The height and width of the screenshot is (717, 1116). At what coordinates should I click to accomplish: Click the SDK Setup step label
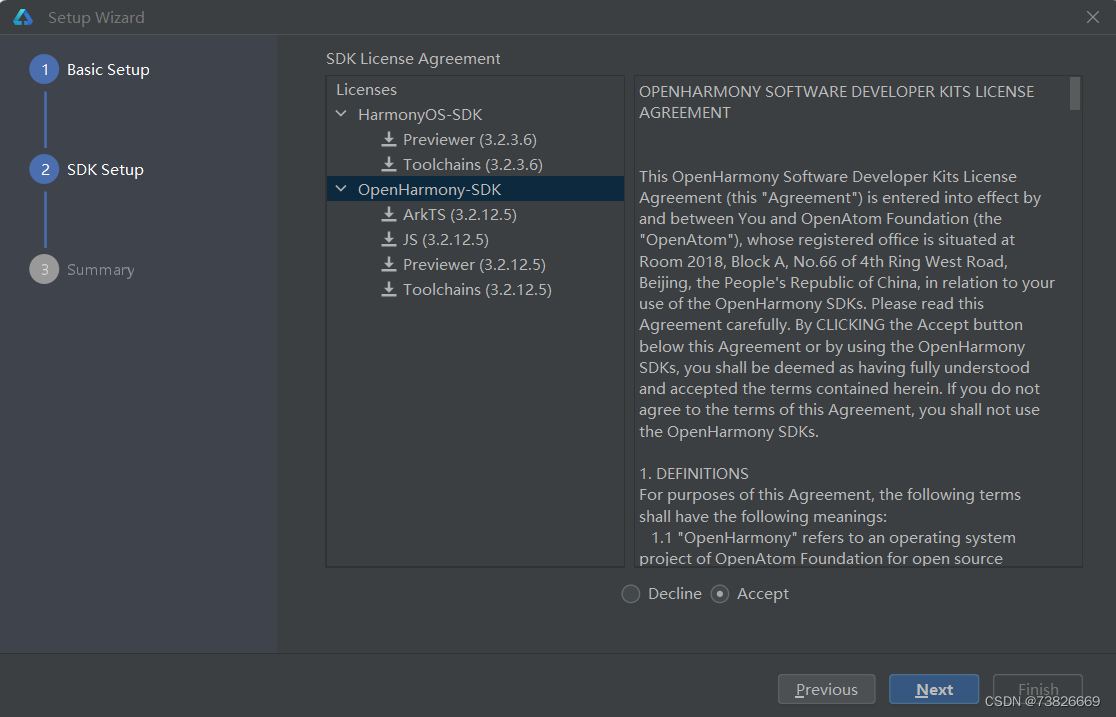[105, 169]
